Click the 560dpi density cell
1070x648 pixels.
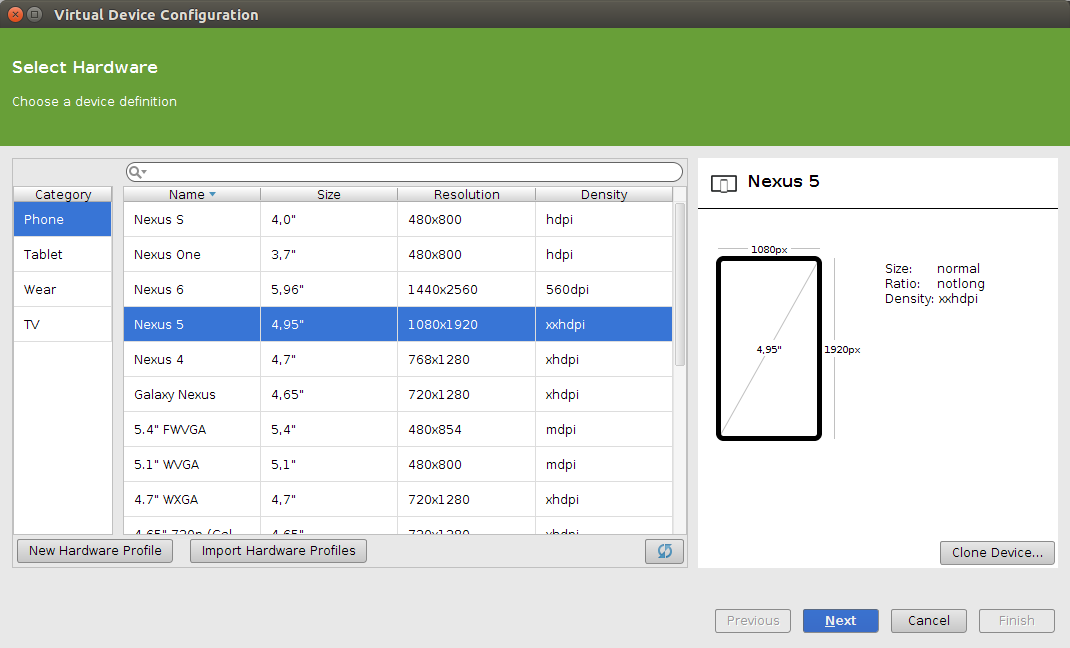[604, 289]
